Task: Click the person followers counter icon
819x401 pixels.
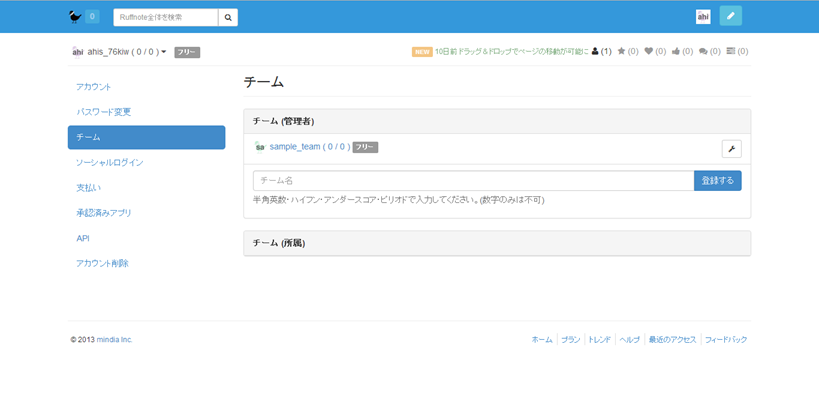Action: [596, 51]
